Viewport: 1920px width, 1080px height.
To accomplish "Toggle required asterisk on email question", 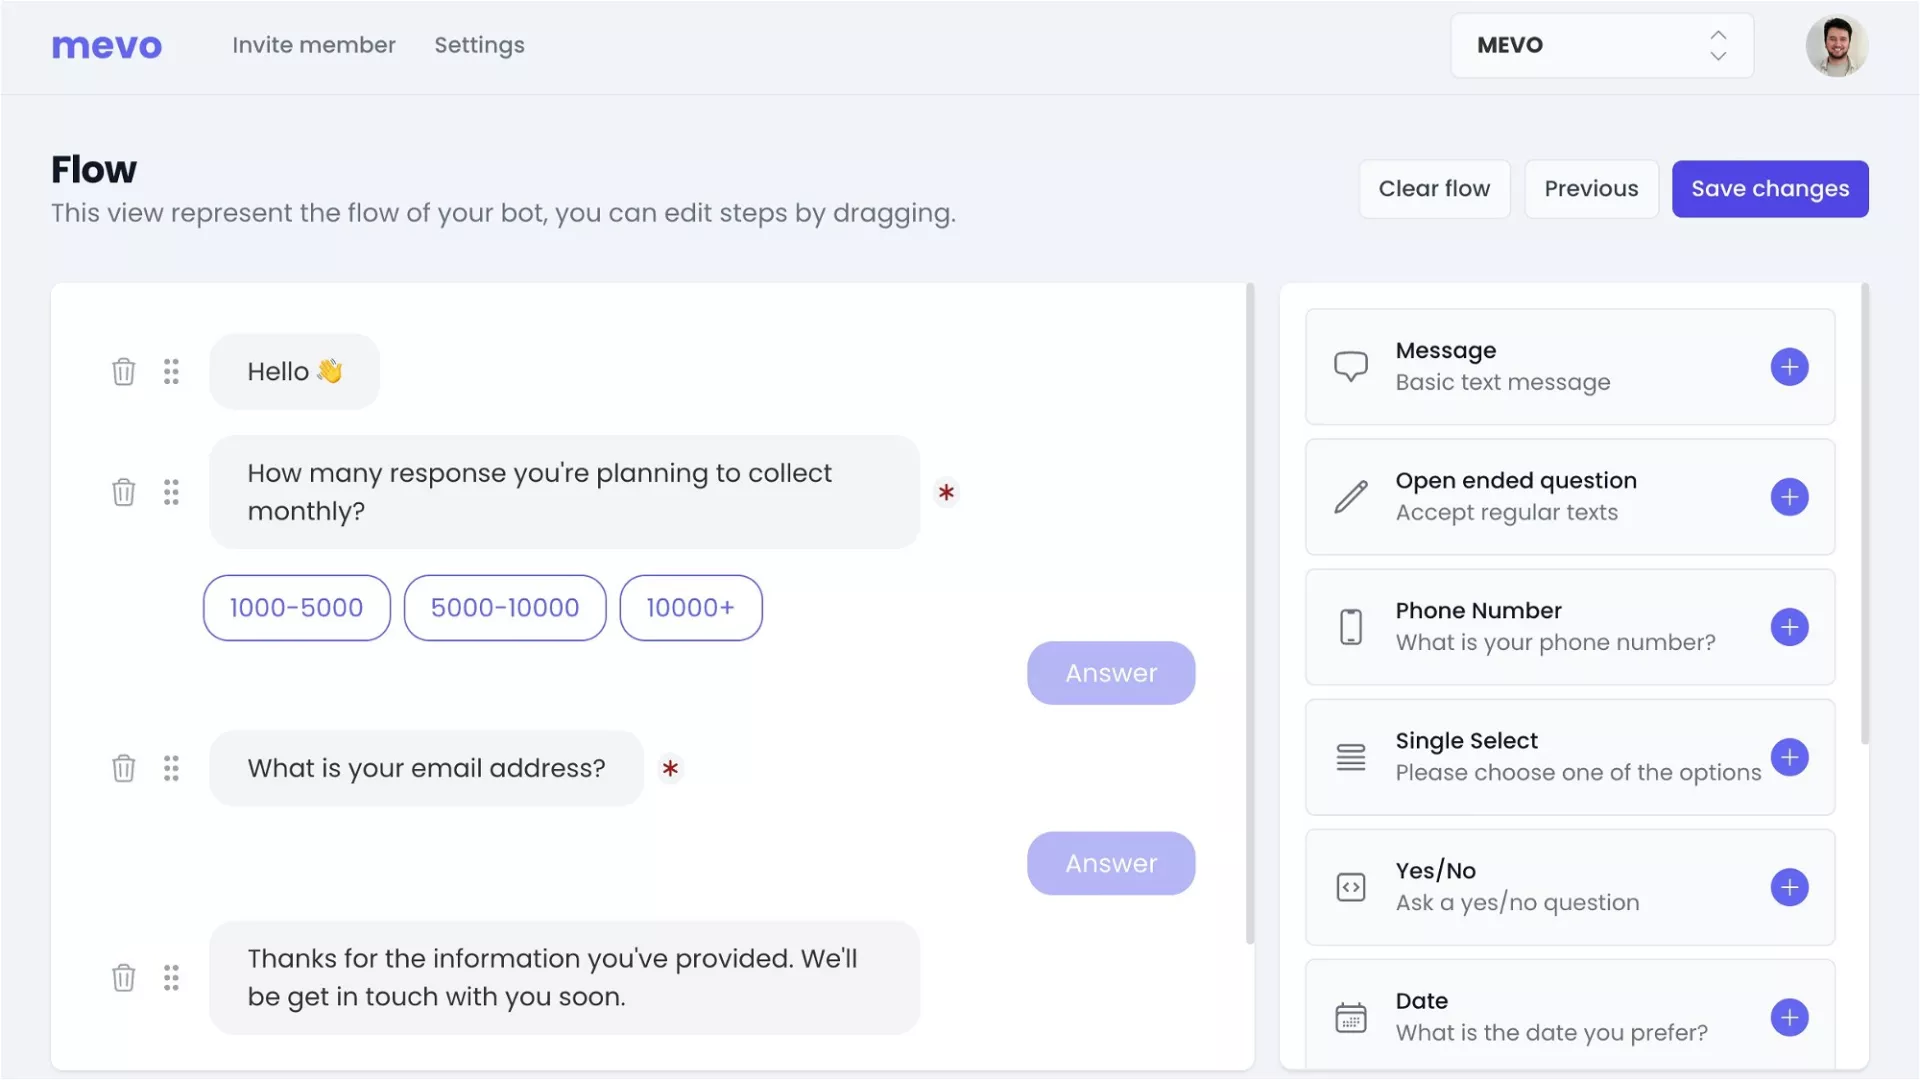I will point(670,768).
